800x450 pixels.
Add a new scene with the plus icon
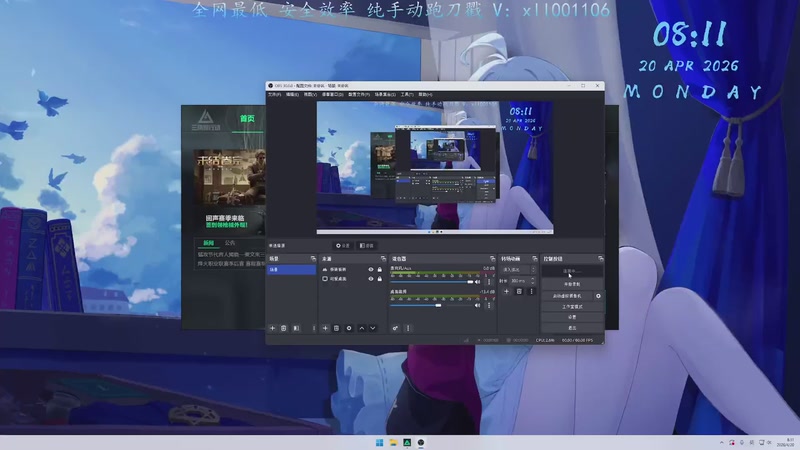pyautogui.click(x=272, y=328)
